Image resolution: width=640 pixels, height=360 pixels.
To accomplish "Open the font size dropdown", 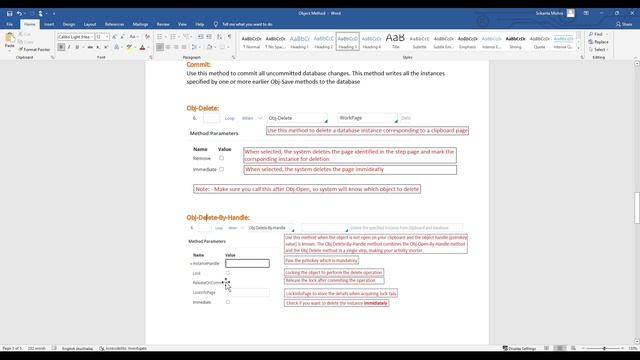I will pos(107,37).
